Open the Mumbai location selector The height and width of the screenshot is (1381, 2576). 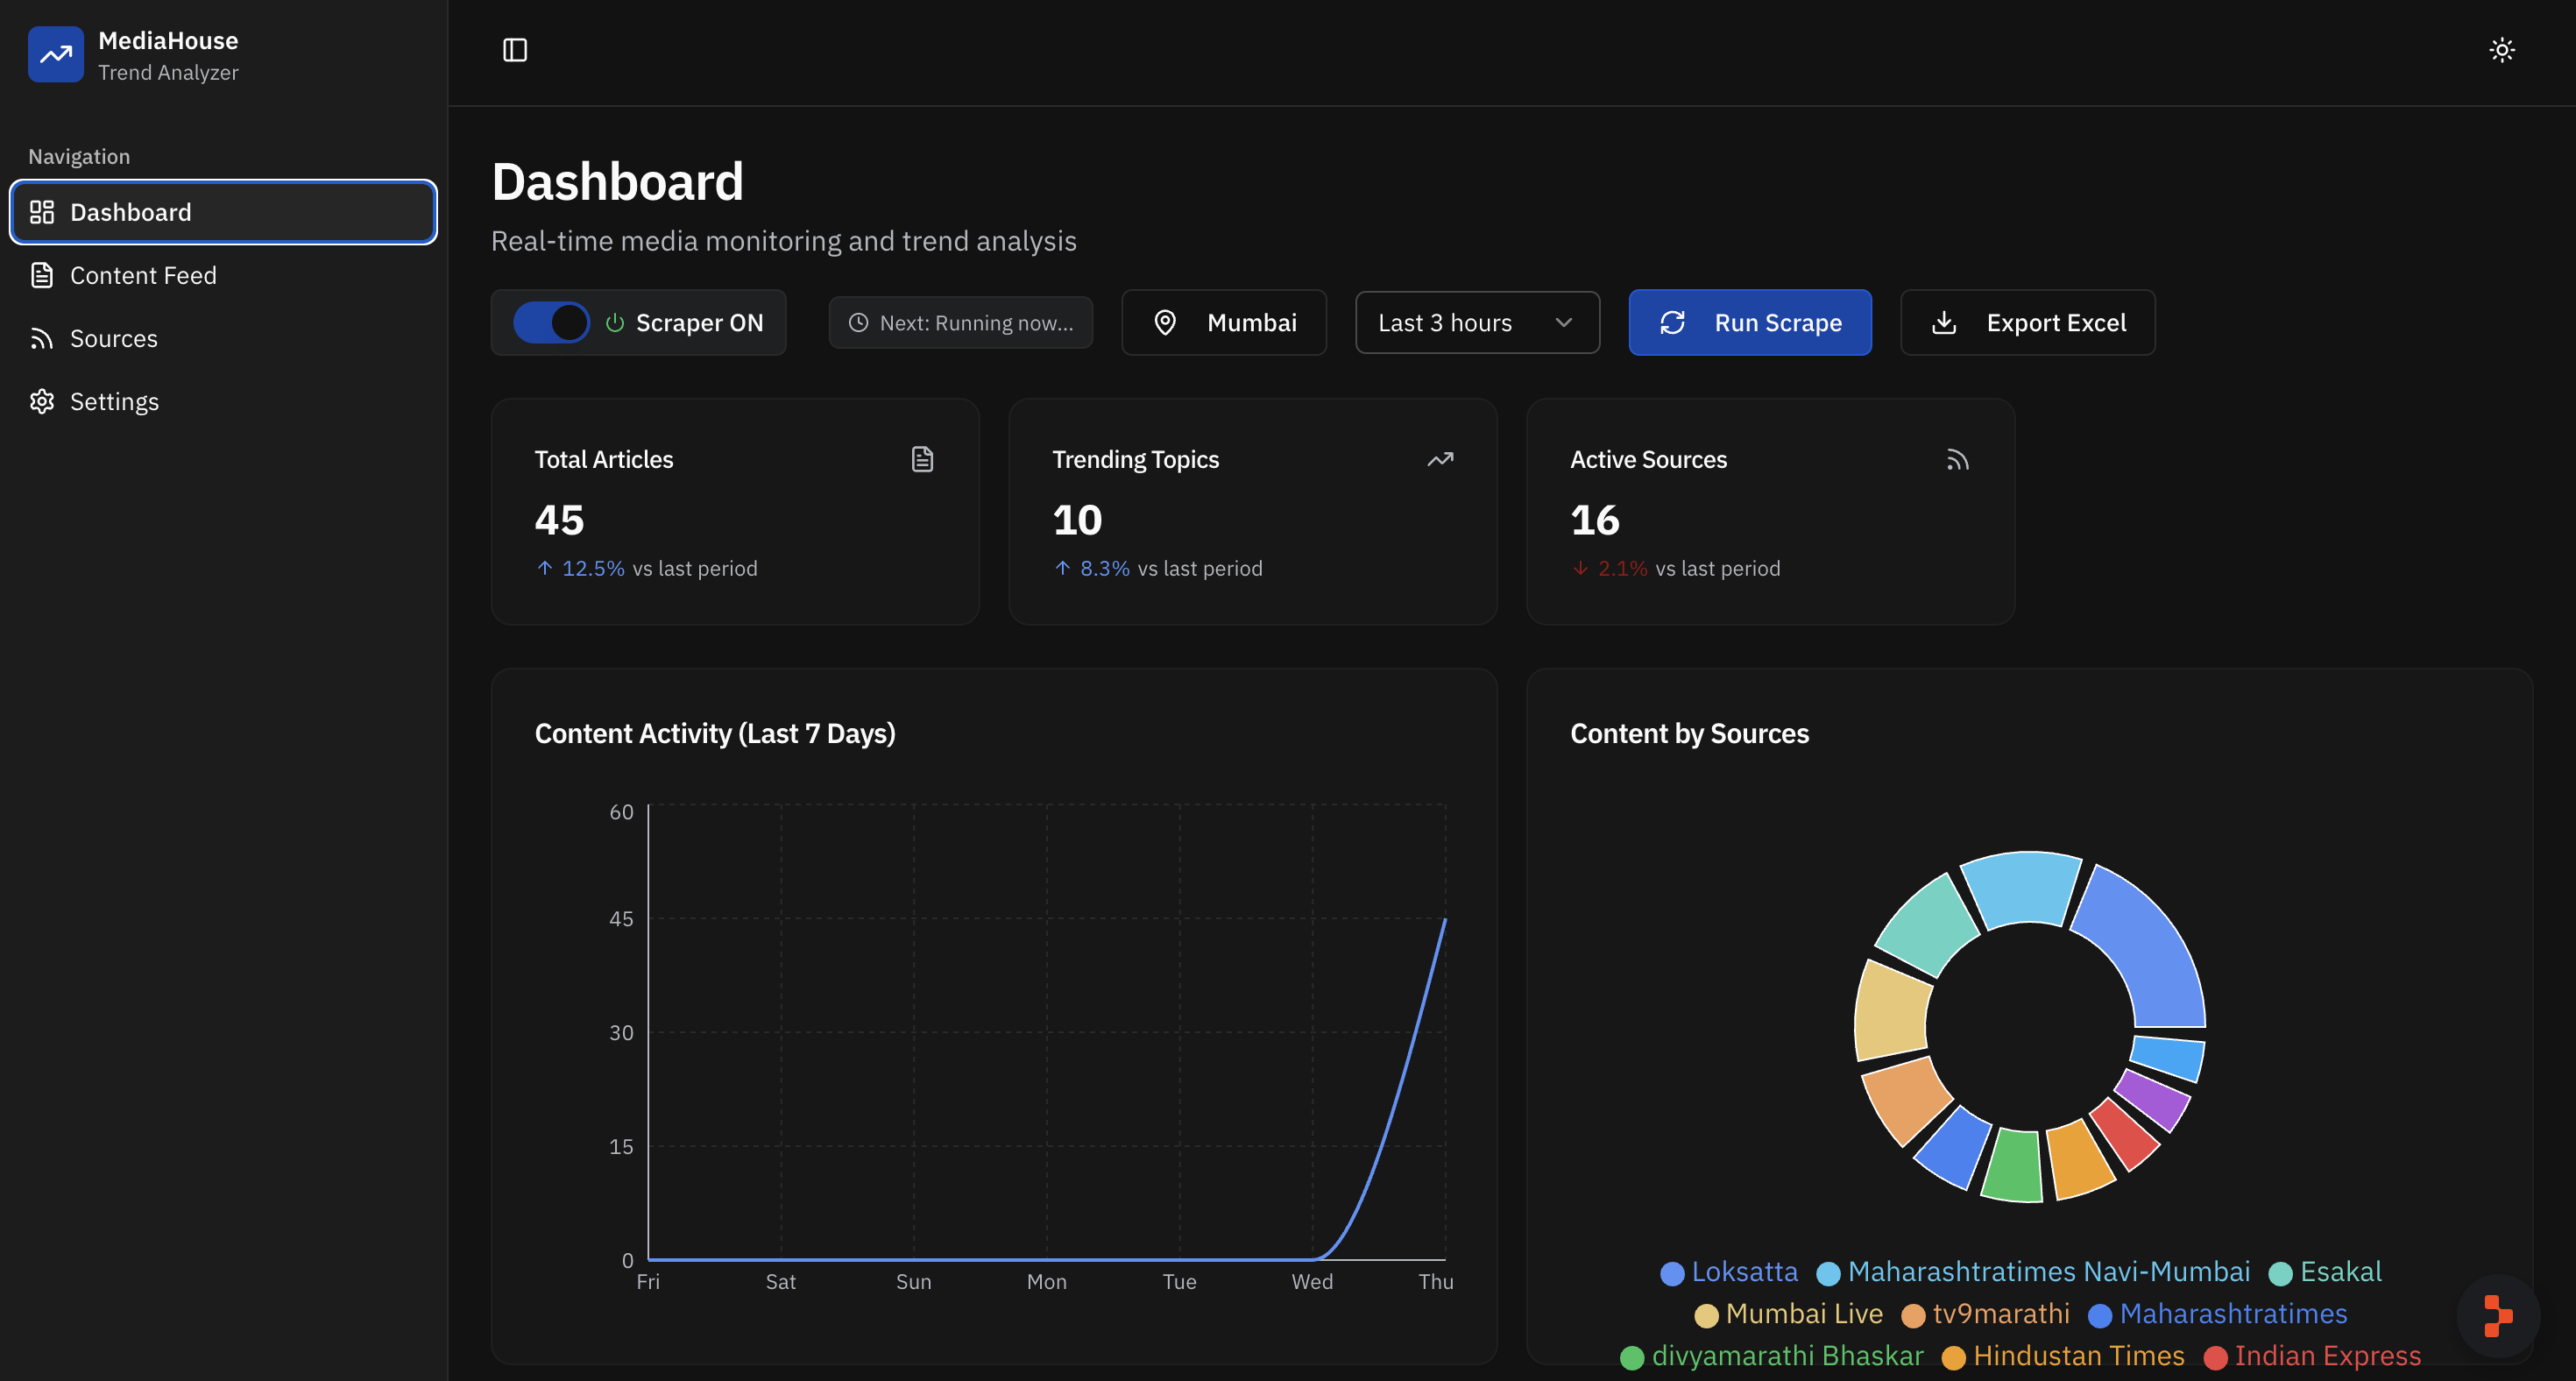point(1224,323)
